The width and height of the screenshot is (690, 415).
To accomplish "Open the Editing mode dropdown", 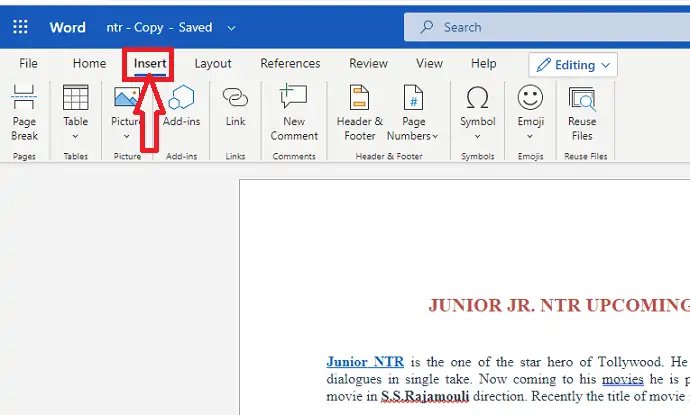I will pos(573,65).
